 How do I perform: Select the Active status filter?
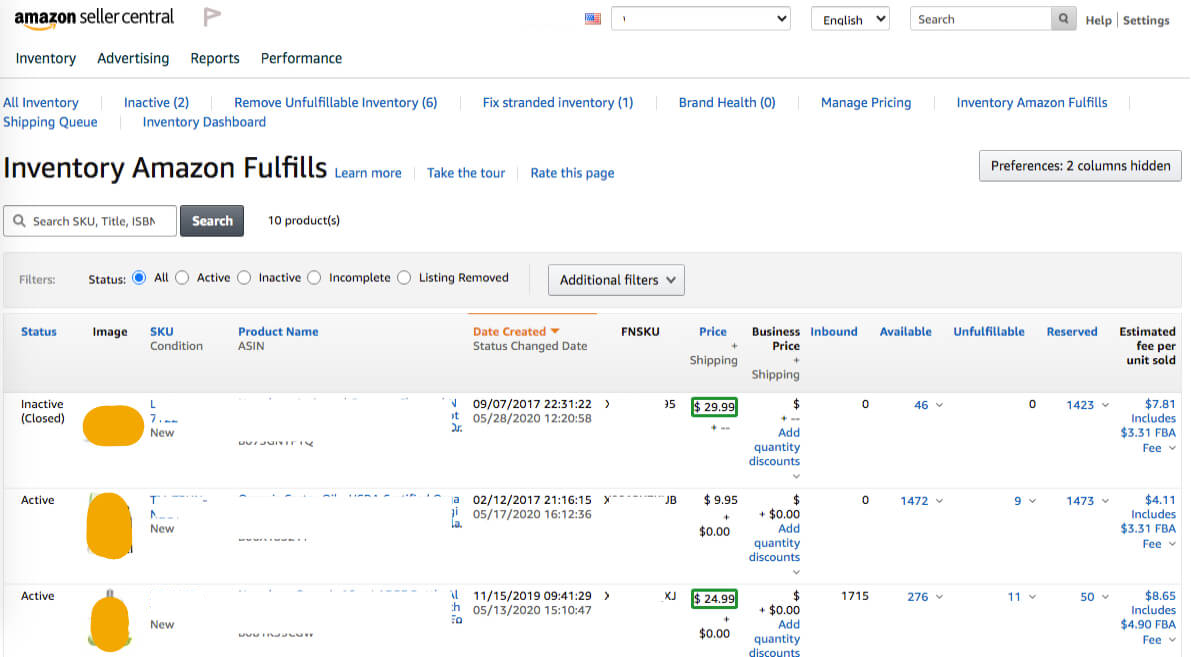click(182, 278)
